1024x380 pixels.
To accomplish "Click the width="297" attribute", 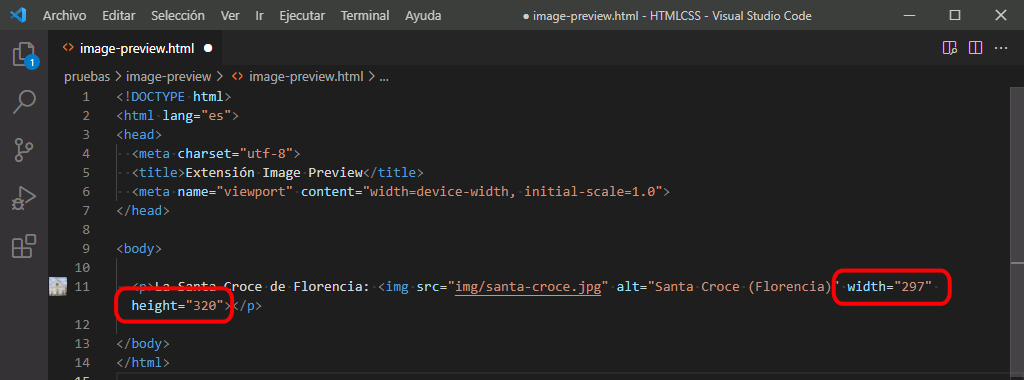I will [889, 287].
